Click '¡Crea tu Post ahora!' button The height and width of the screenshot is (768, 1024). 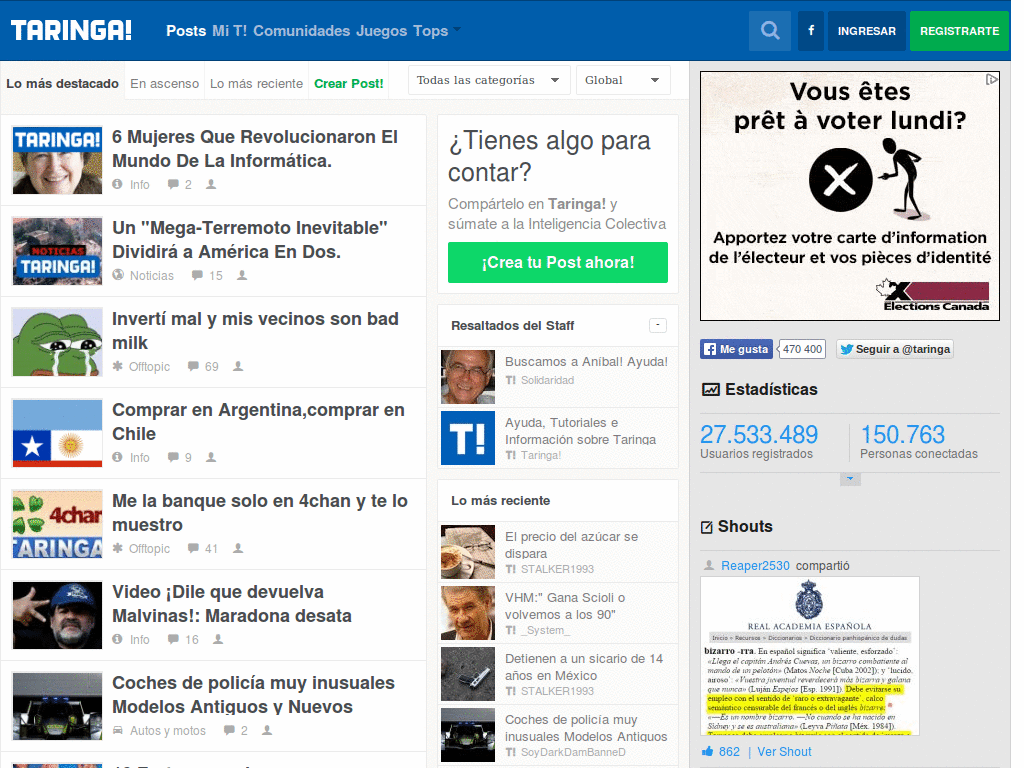click(x=558, y=263)
